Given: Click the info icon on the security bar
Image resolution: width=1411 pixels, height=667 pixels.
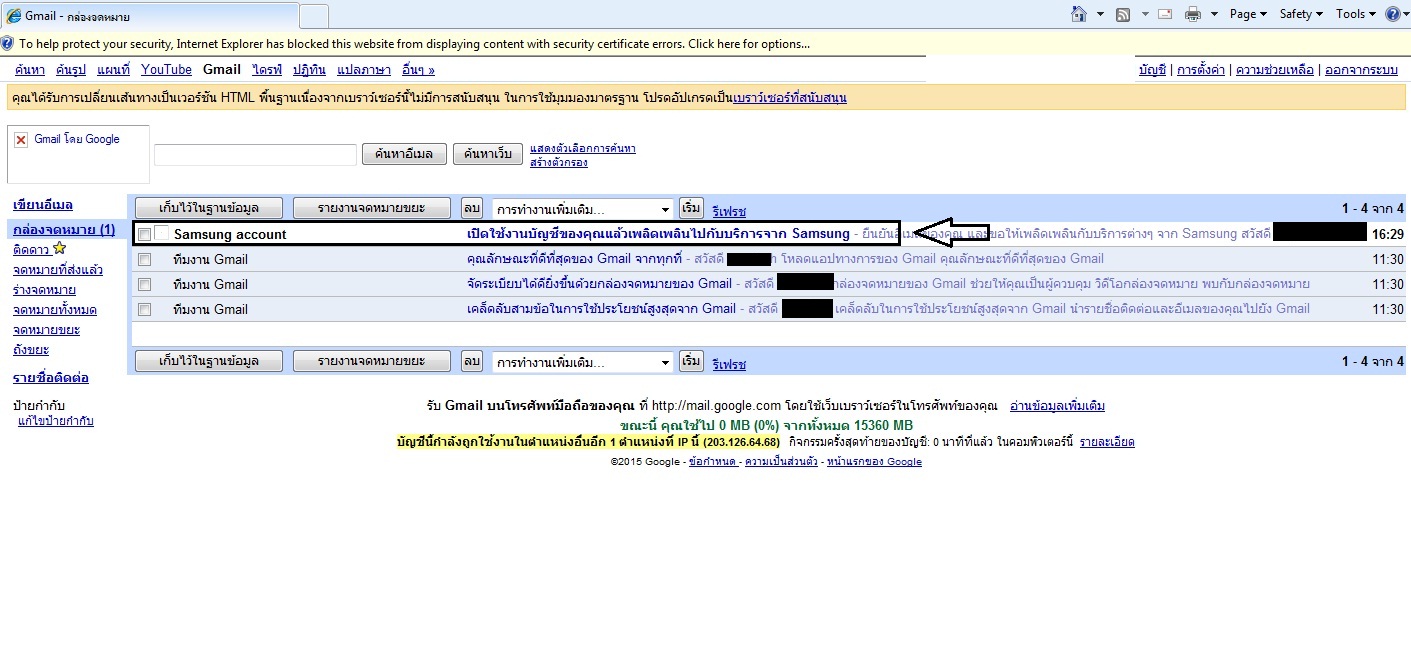Looking at the screenshot, I should tap(8, 44).
